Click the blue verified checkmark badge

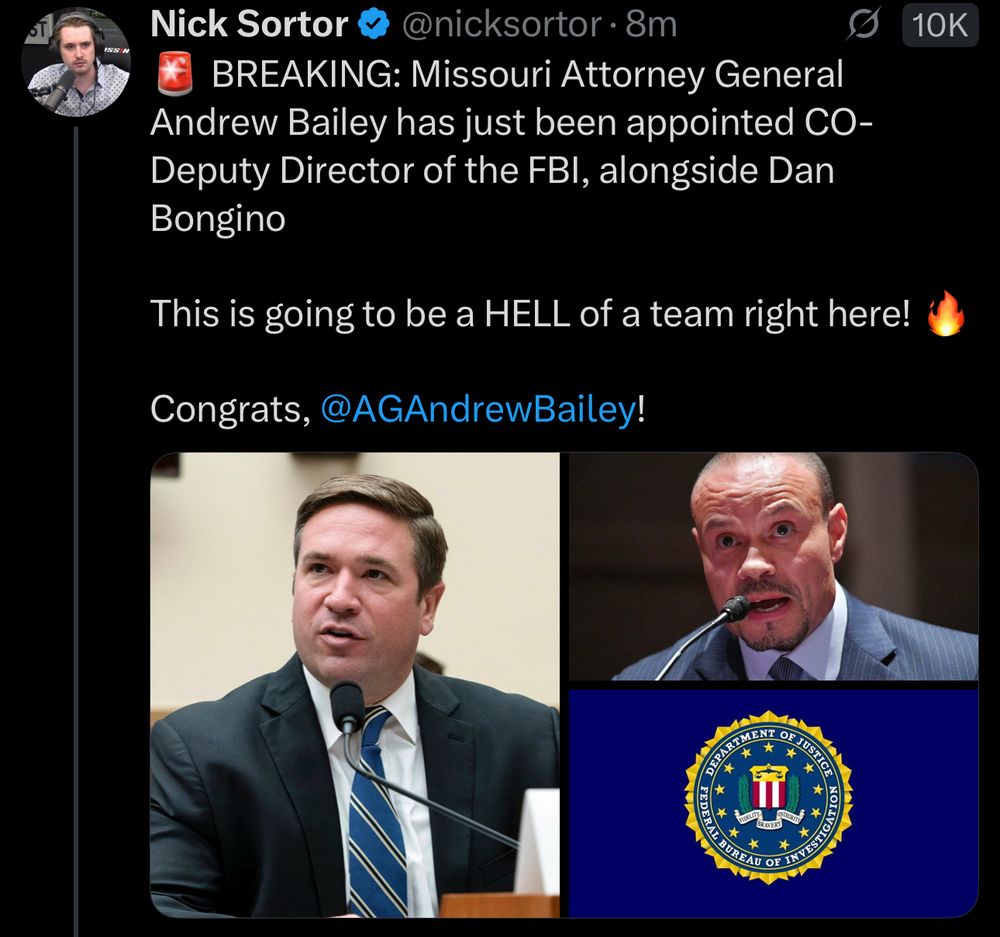pos(374,25)
